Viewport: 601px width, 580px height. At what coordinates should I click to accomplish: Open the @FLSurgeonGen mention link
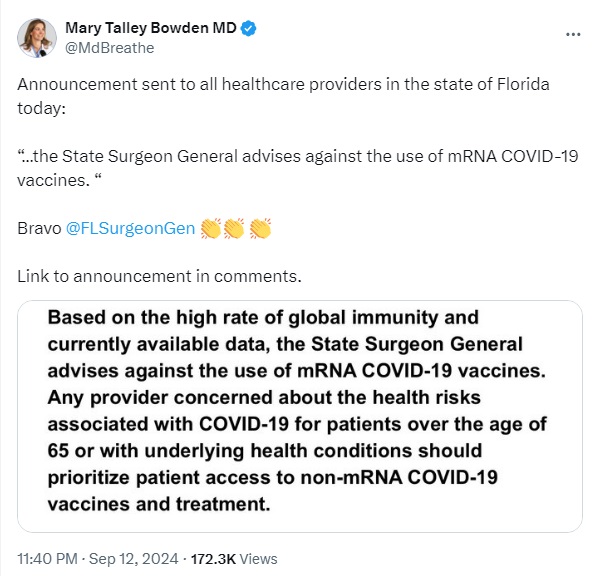(x=130, y=228)
